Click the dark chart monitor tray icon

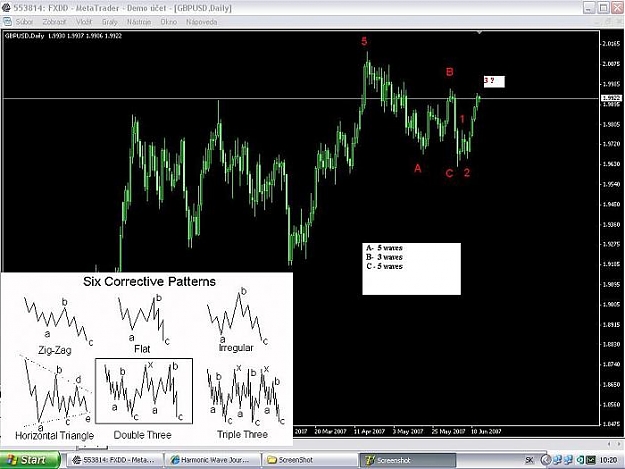tap(591, 460)
